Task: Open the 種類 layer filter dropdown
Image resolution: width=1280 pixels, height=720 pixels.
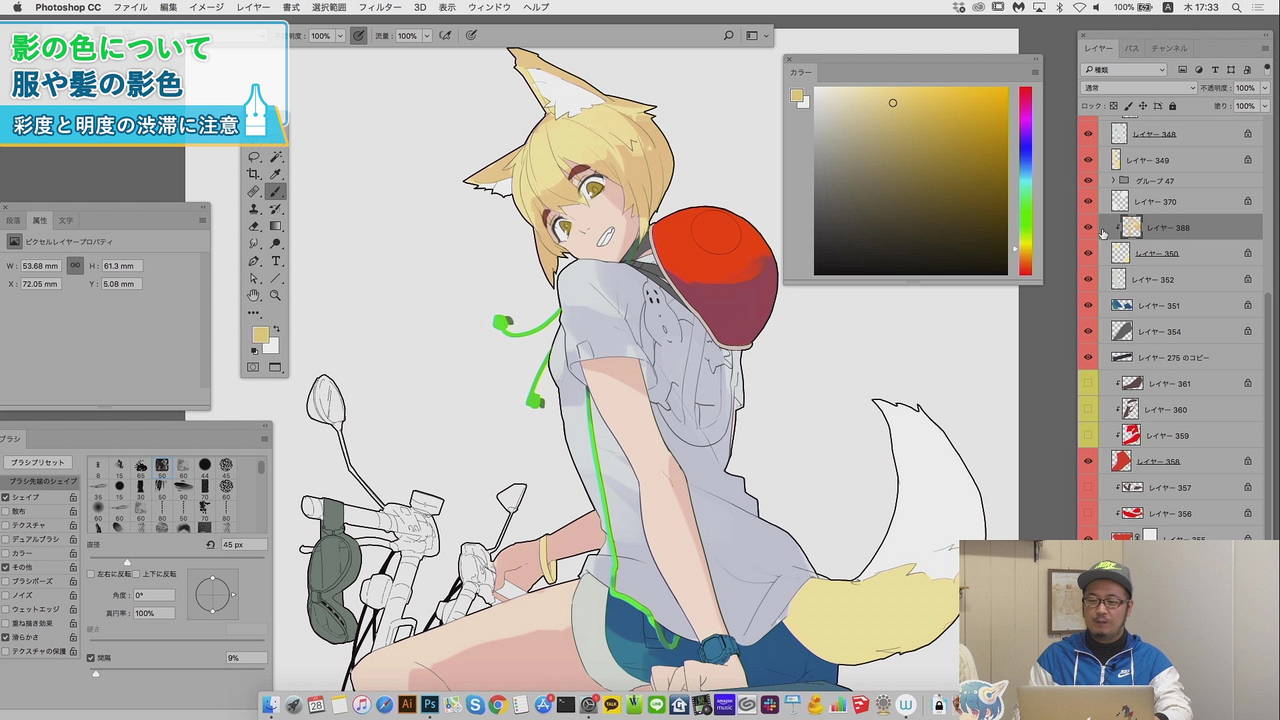Action: coord(1124,70)
